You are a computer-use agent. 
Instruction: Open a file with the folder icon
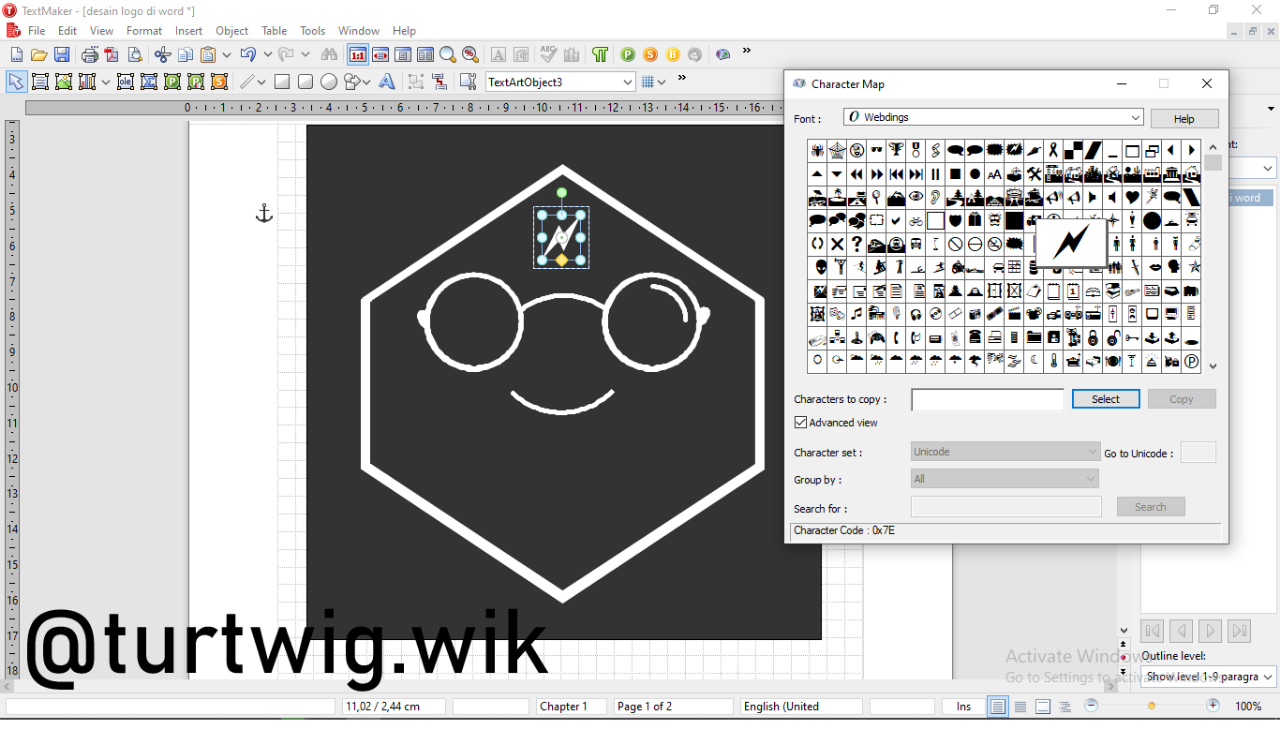[39, 55]
